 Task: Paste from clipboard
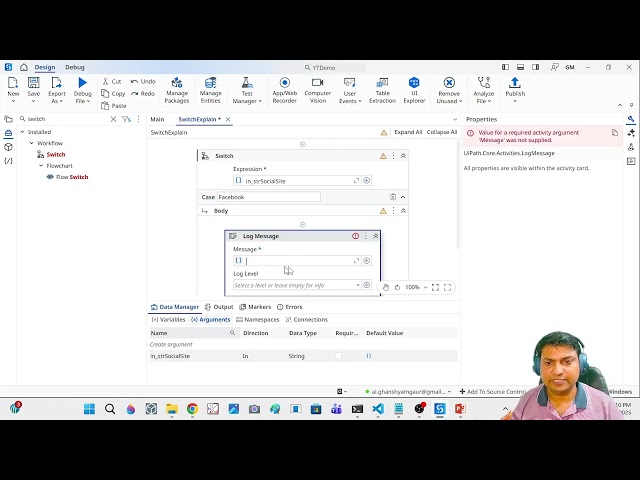[114, 106]
